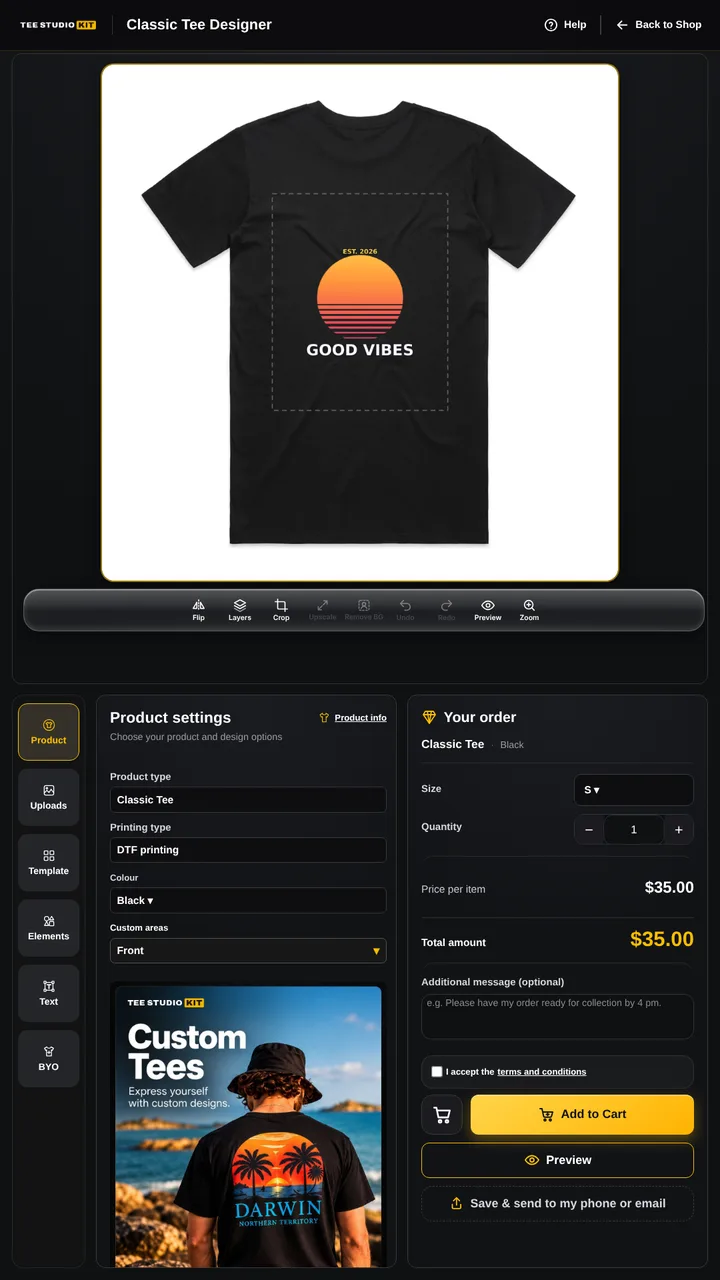Click the cart icon button
This screenshot has width=720, height=1280.
[442, 1114]
